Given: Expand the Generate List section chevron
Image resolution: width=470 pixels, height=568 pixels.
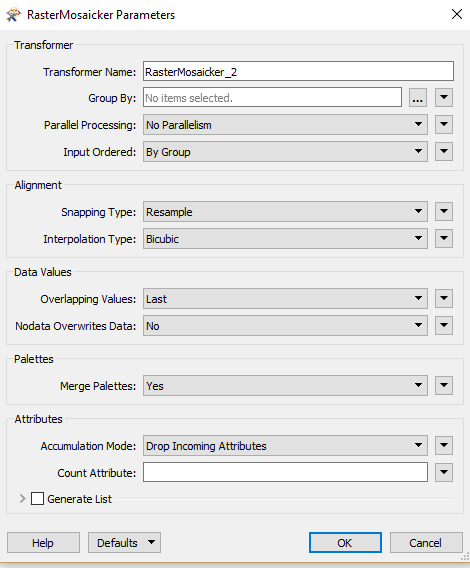Looking at the screenshot, I should click(x=22, y=498).
